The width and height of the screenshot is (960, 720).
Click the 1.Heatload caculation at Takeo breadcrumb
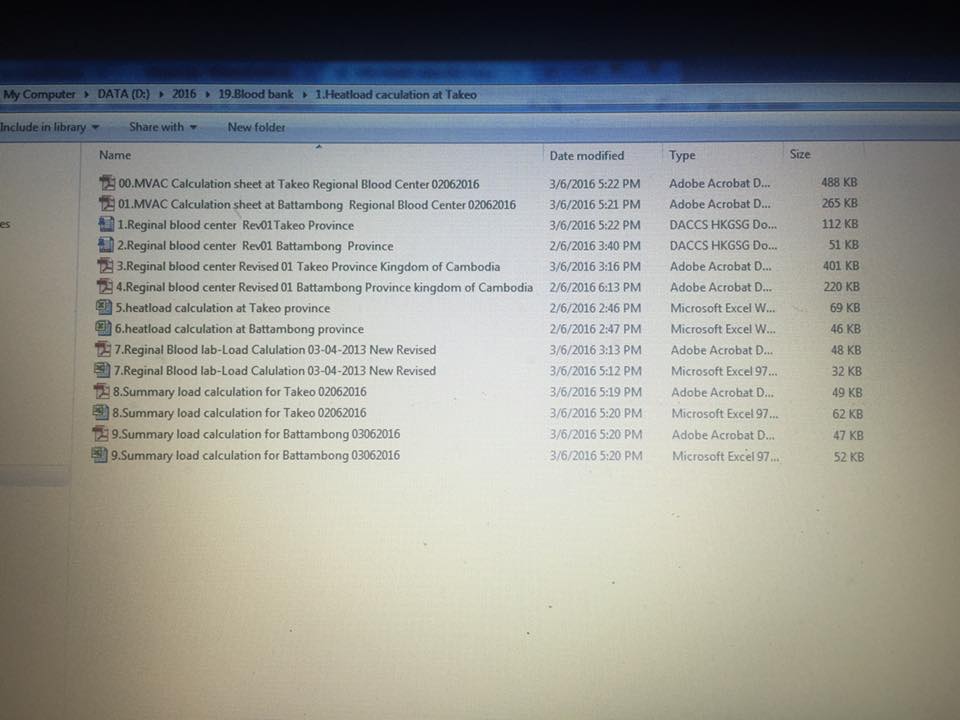(x=396, y=95)
